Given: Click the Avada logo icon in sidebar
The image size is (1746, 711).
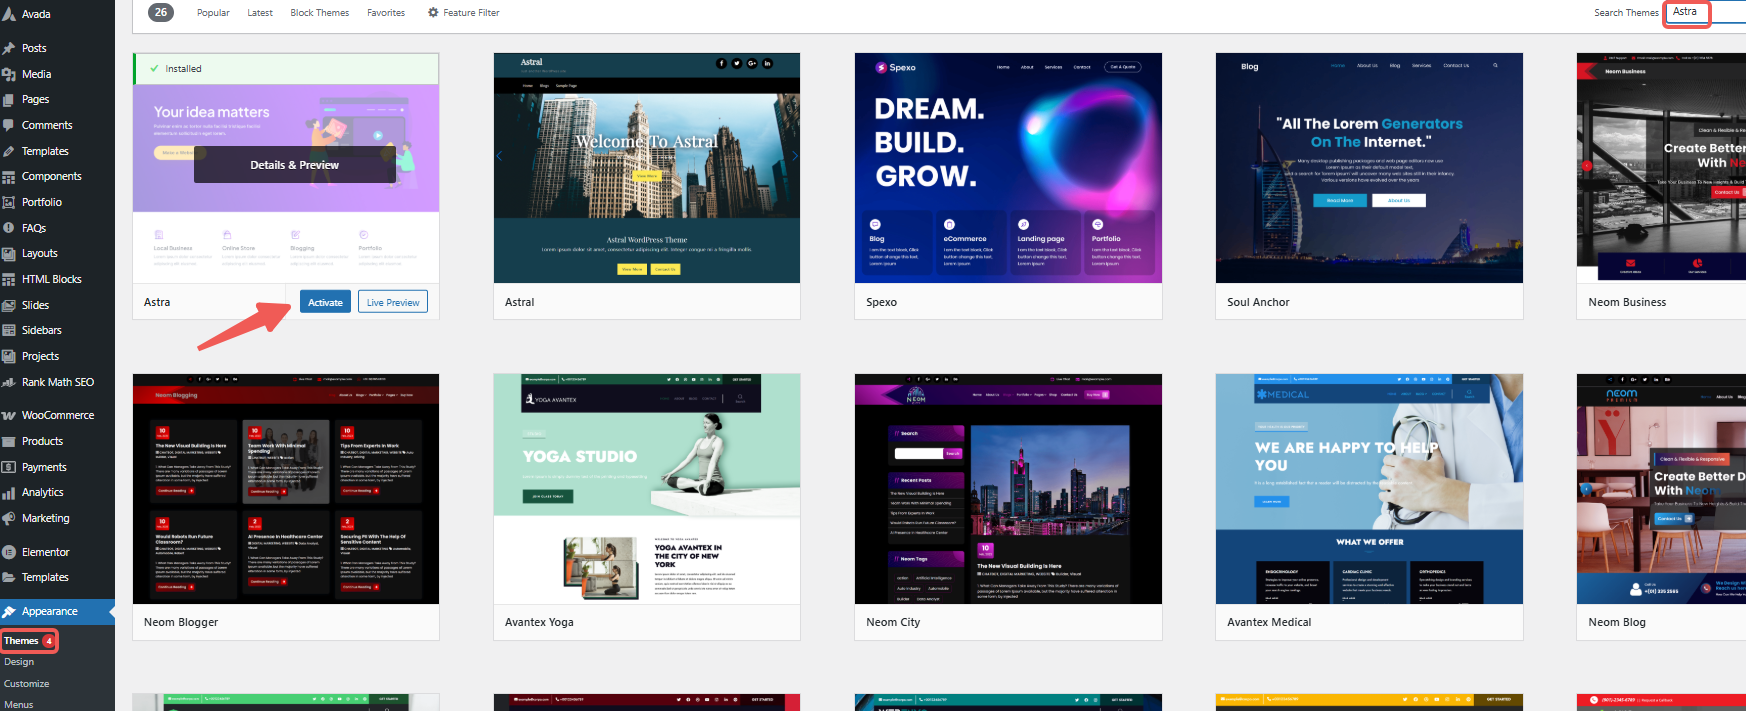Looking at the screenshot, I should coord(8,14).
